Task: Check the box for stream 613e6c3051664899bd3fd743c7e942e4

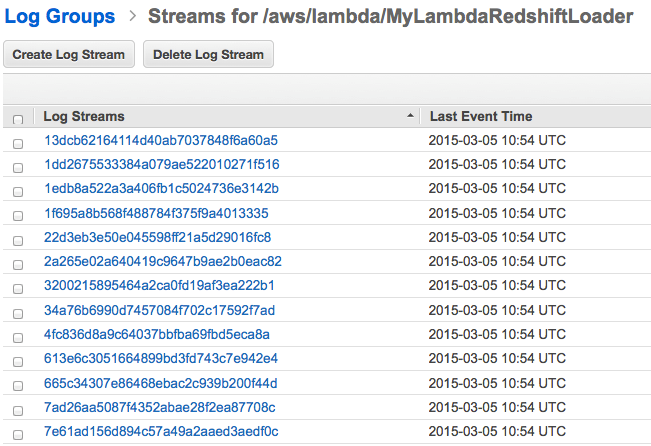Action: click(x=18, y=362)
